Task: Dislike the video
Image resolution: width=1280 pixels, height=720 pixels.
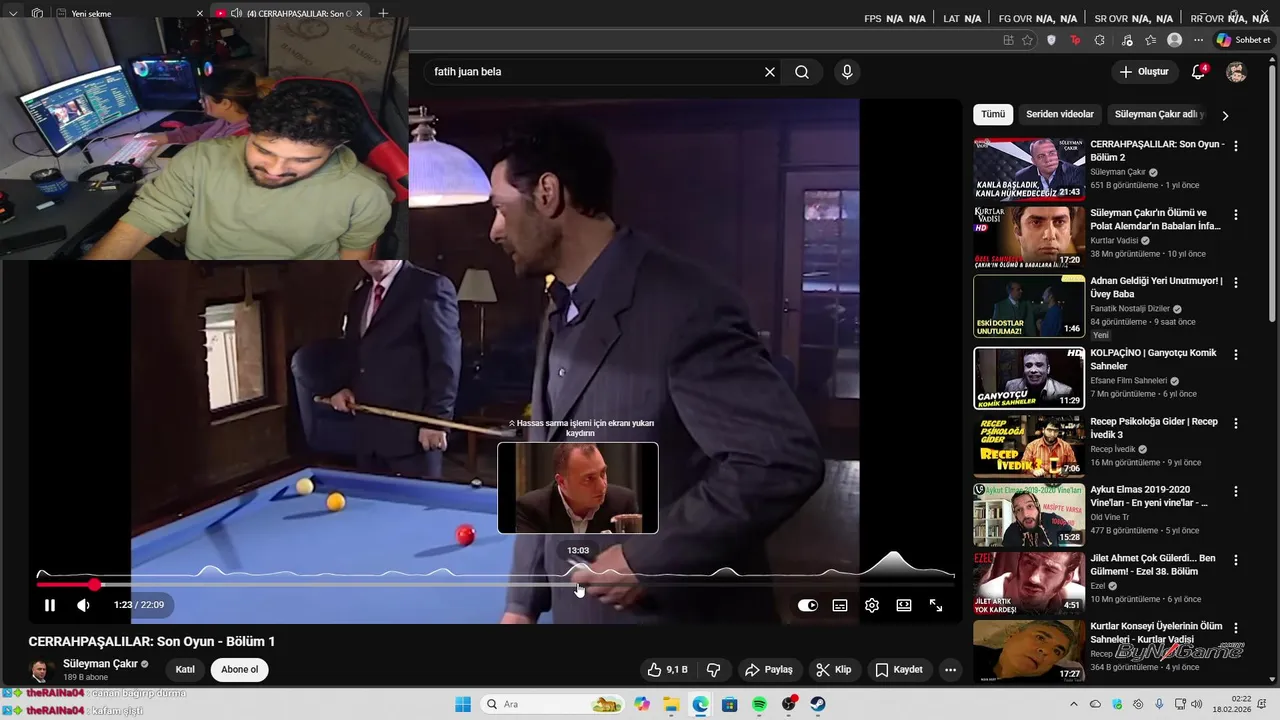Action: [x=714, y=670]
